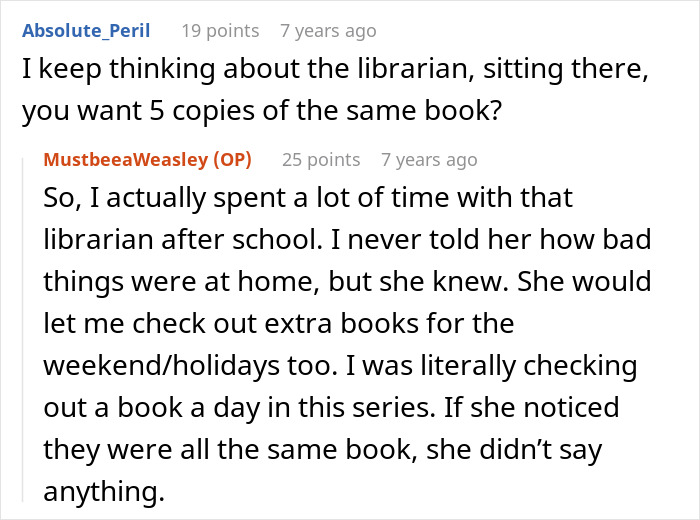Click the phrase 'sitting there,' in the top comment
700x520 pixels.
tap(565, 69)
